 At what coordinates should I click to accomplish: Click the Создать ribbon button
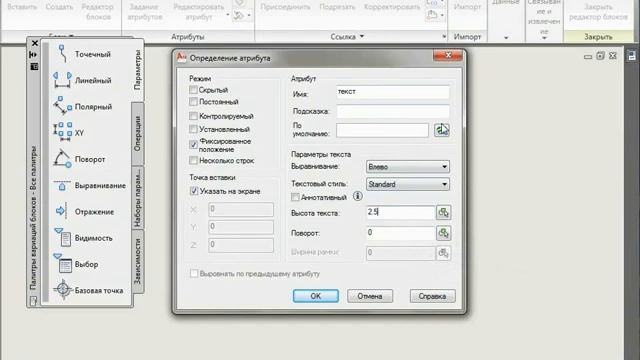click(x=59, y=7)
